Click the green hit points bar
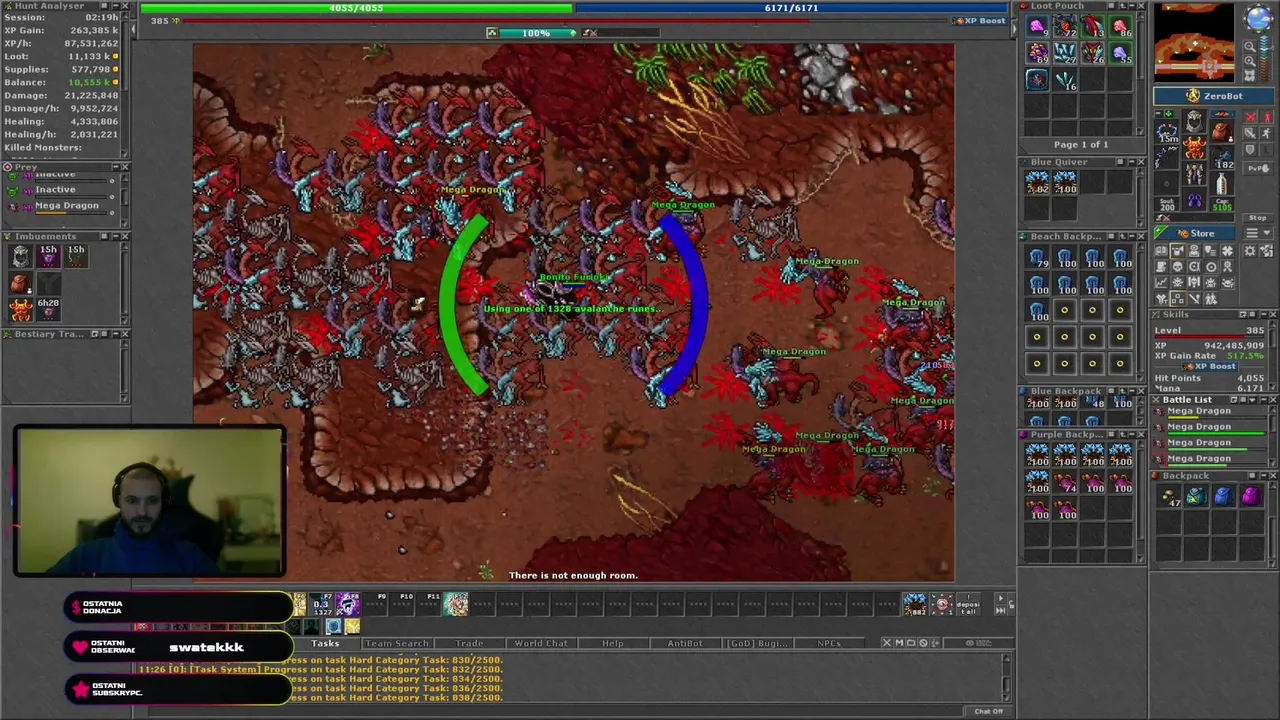Viewport: 1280px width, 720px height. point(357,8)
